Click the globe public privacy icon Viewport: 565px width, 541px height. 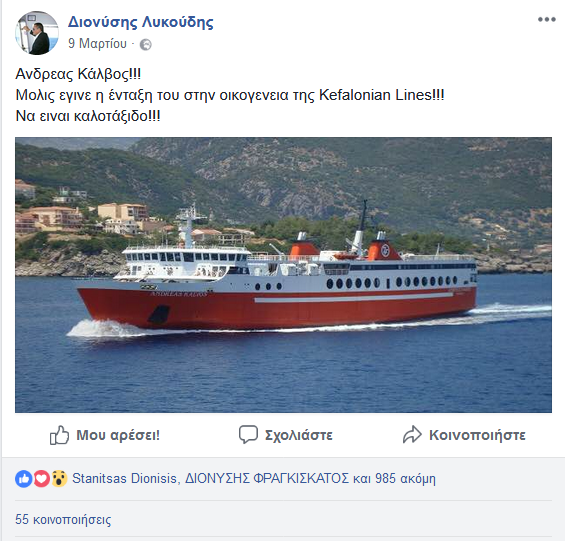coord(146,45)
